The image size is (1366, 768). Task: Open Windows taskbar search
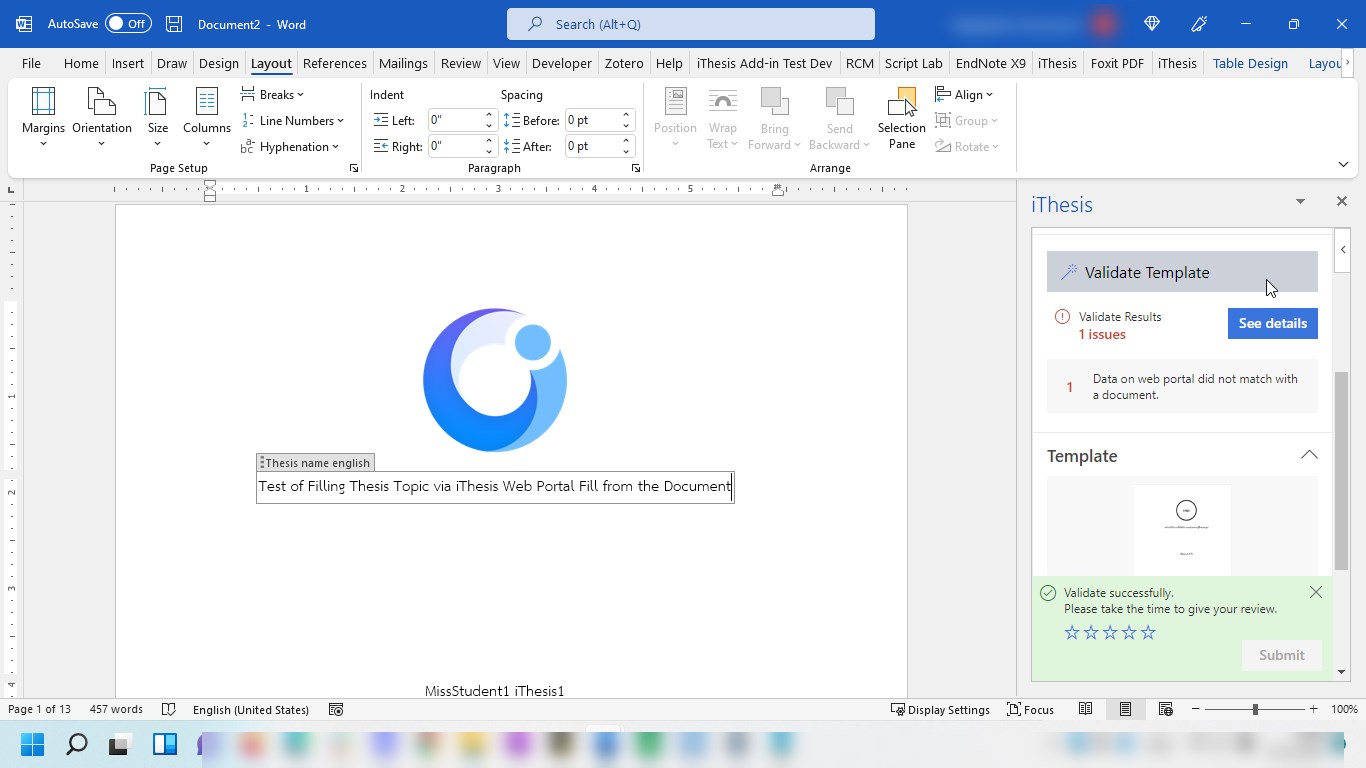[76, 744]
